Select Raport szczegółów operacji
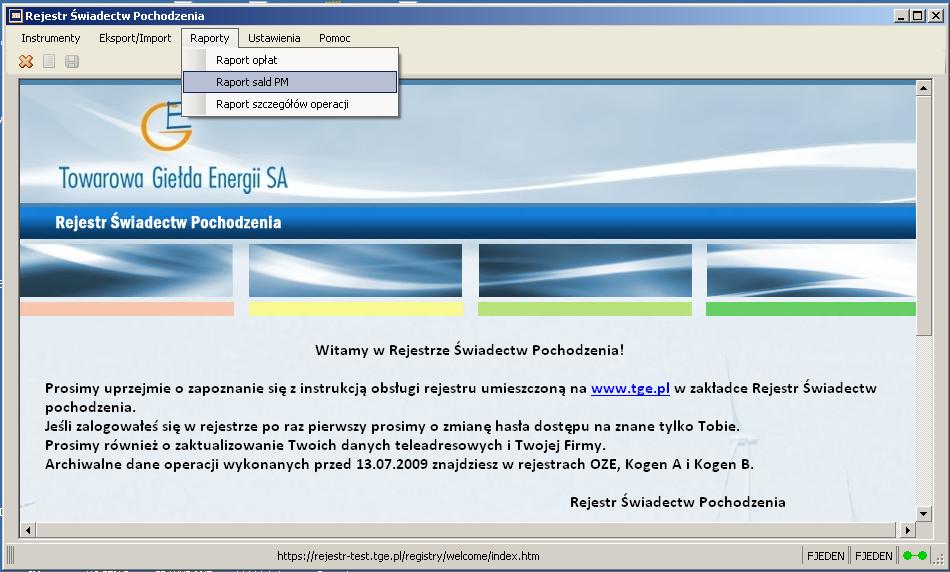Viewport: 950px width, 572px height. (x=290, y=104)
